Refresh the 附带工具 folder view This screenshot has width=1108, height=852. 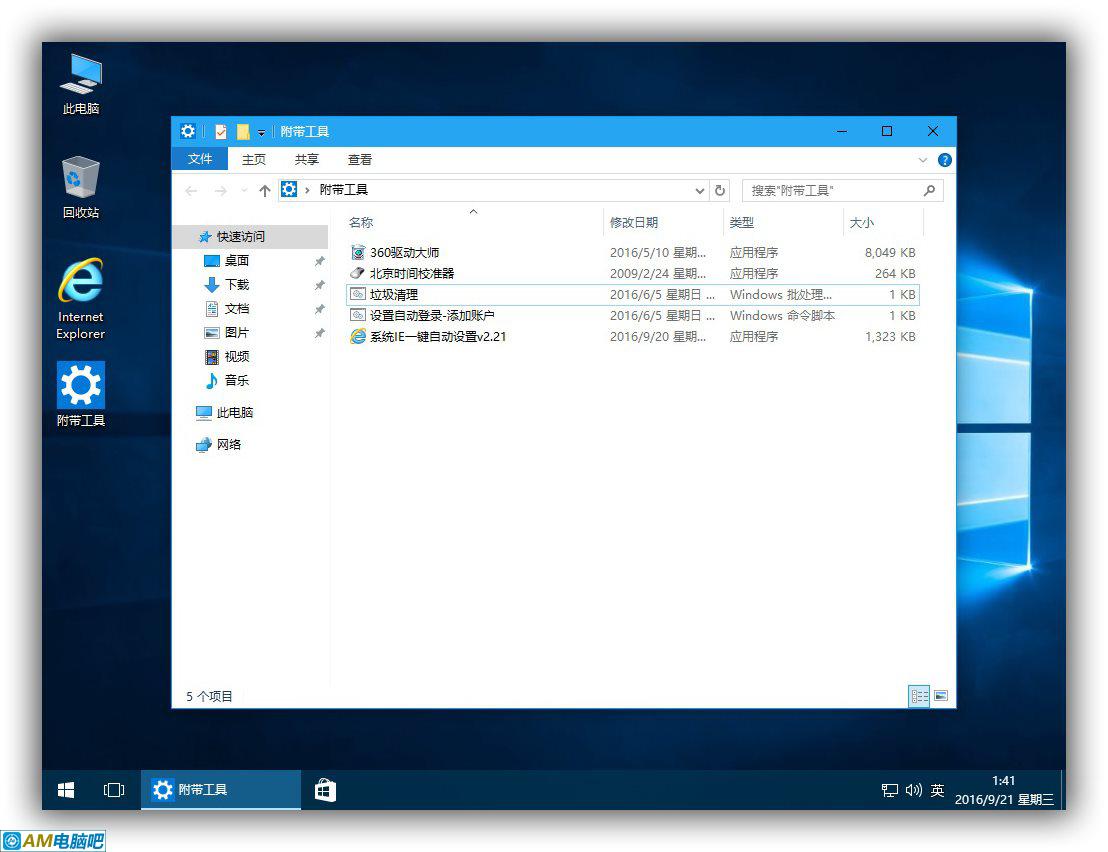coord(719,190)
